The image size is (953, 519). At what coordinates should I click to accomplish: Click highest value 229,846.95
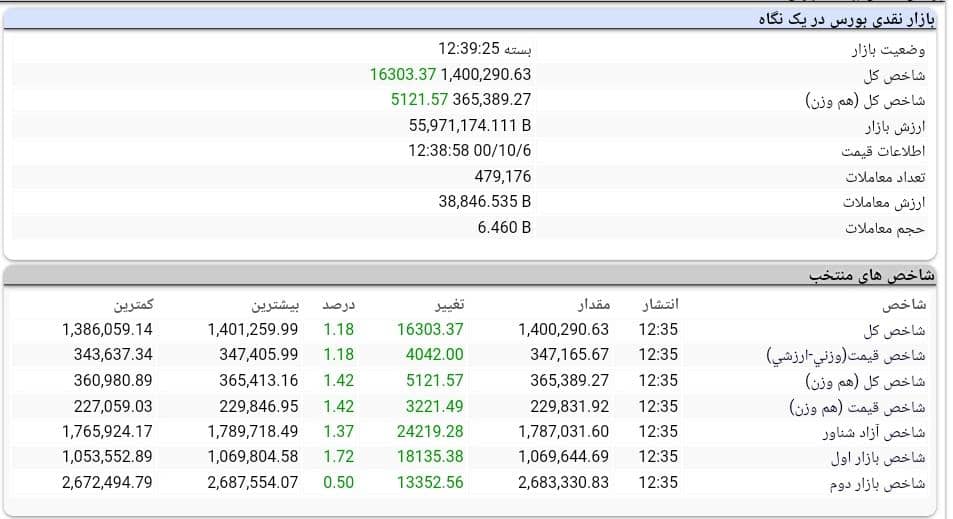point(259,406)
